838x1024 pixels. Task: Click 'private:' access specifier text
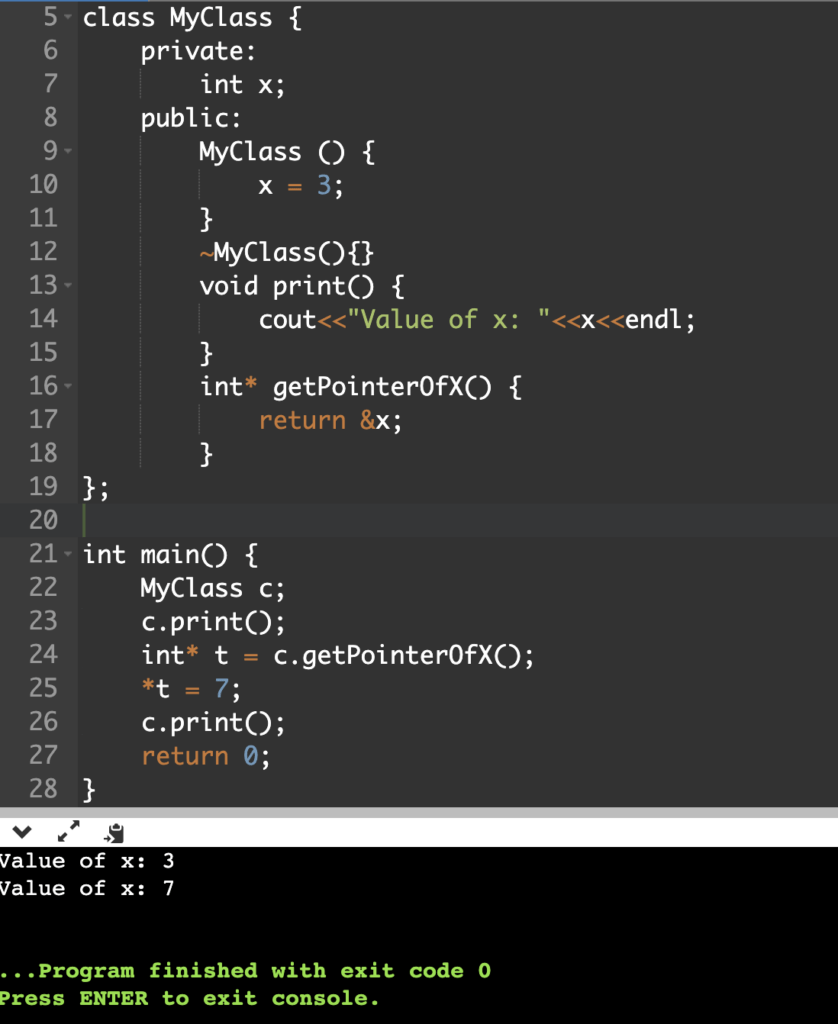point(198,52)
